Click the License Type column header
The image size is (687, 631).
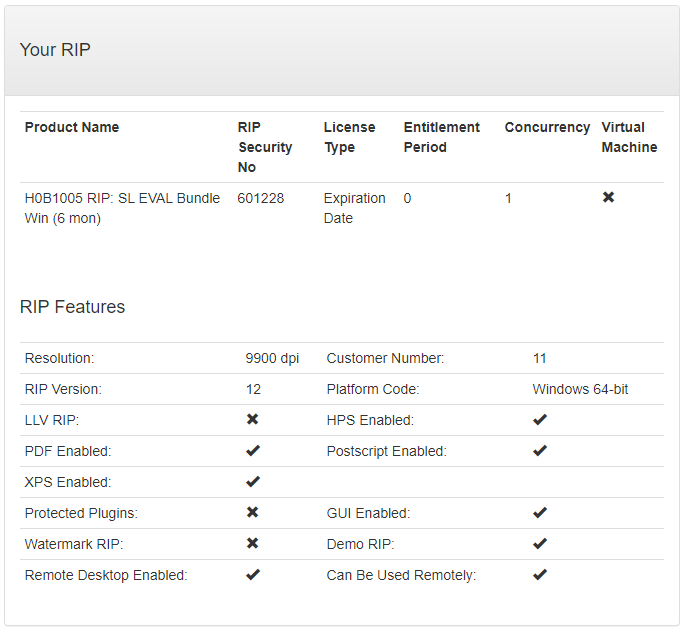coord(349,137)
